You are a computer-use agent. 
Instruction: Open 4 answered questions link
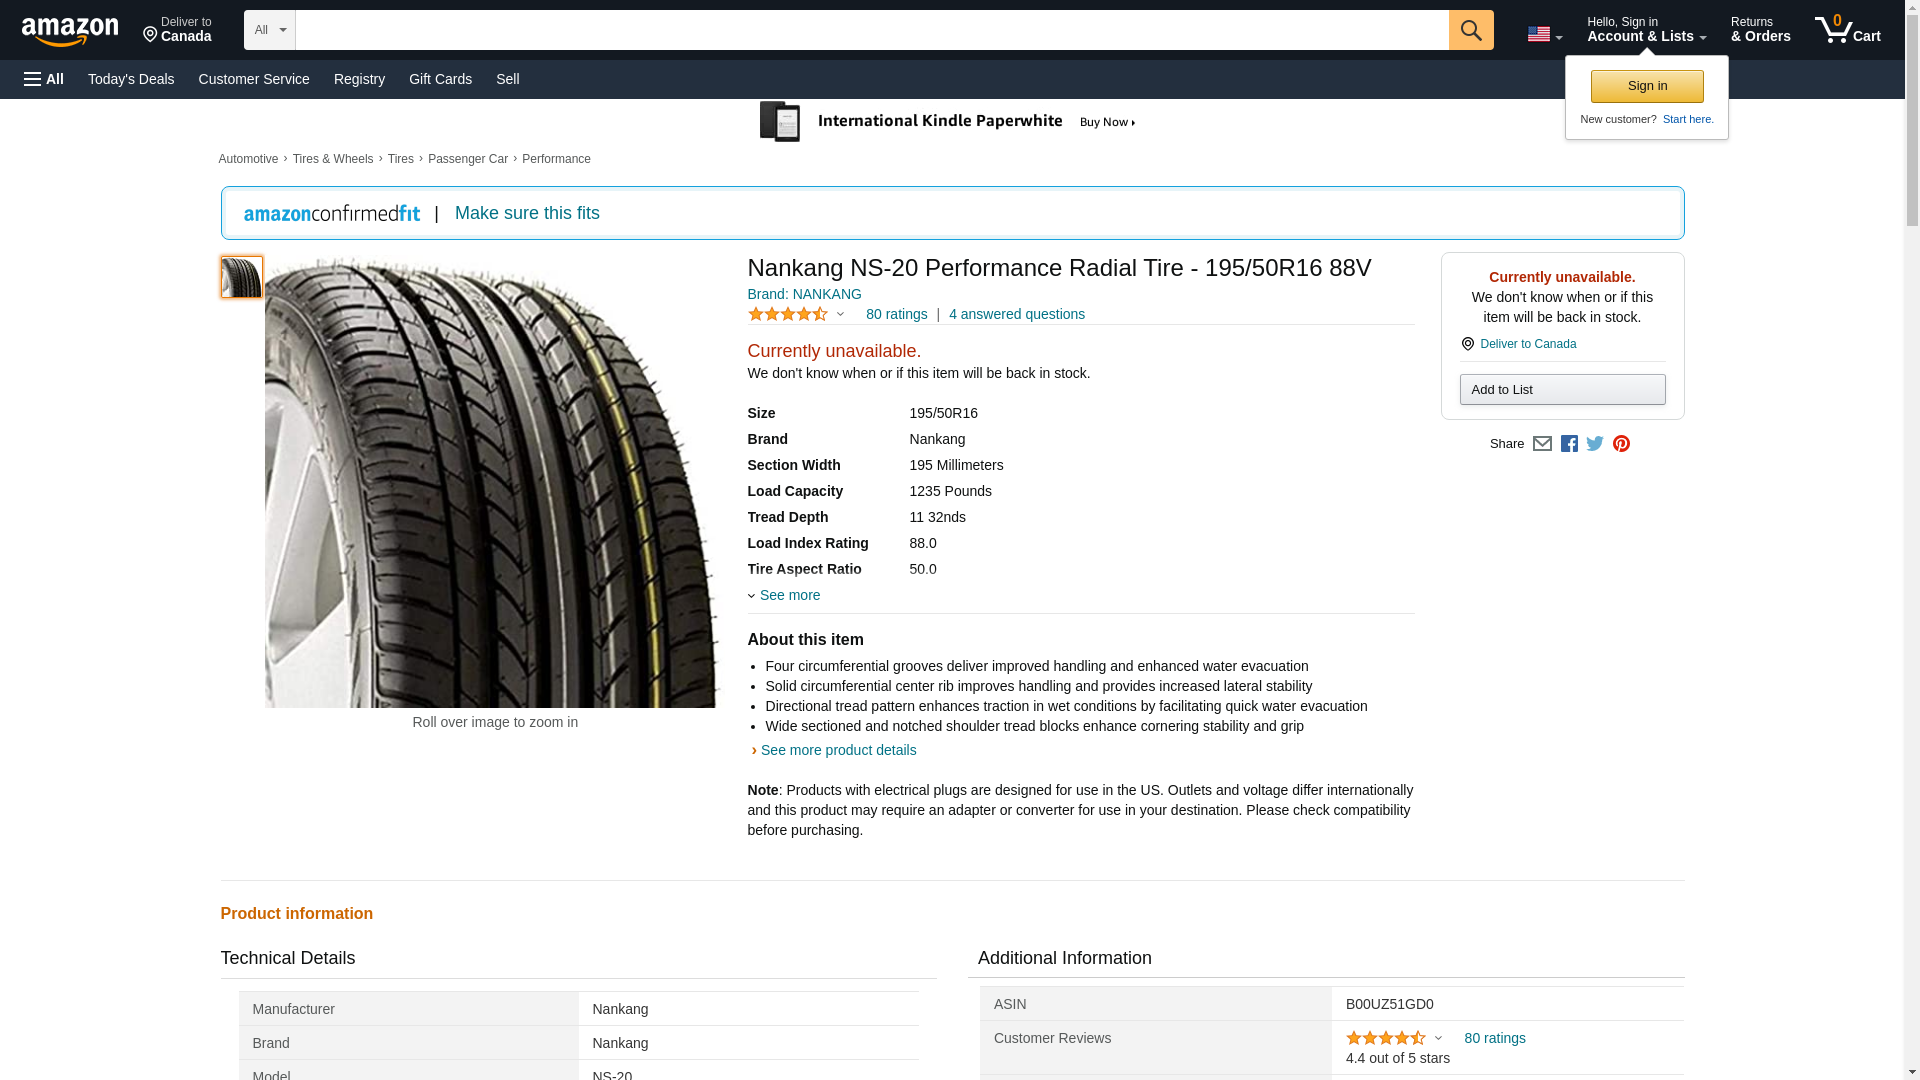tap(1016, 314)
